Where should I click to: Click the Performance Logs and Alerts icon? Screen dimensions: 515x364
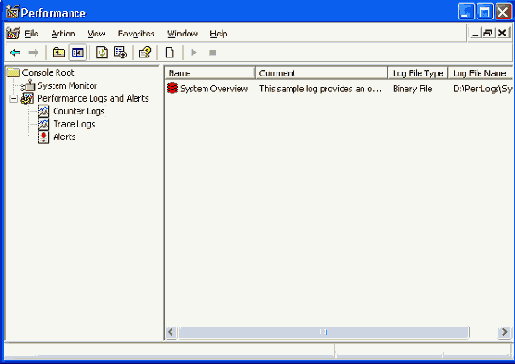tap(27, 98)
